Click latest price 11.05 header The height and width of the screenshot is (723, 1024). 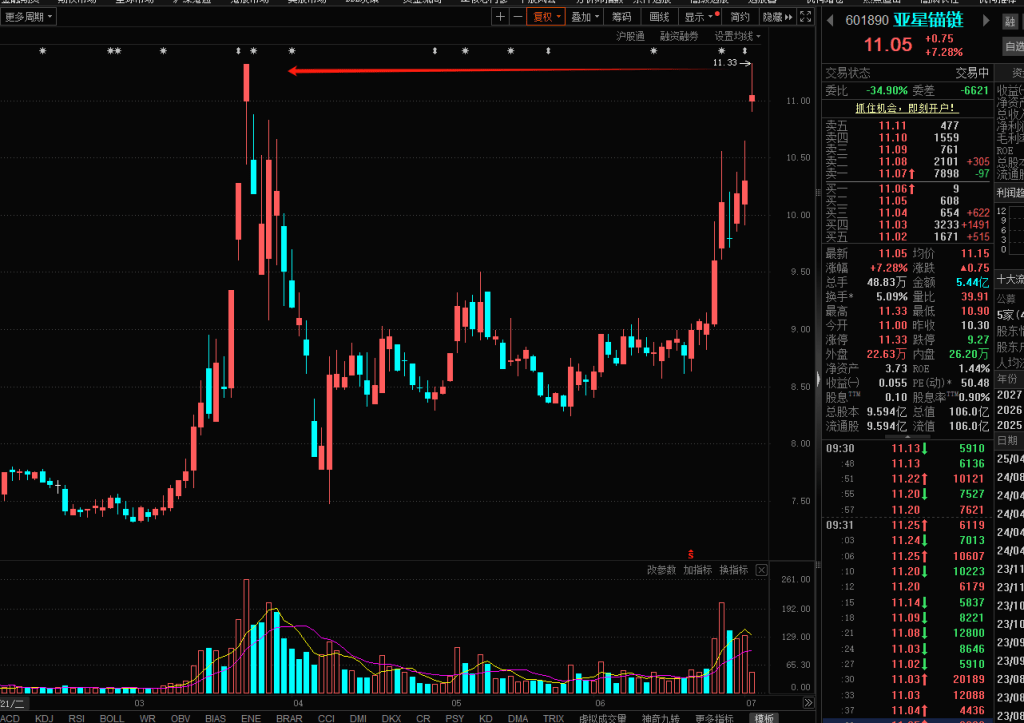[x=888, y=44]
